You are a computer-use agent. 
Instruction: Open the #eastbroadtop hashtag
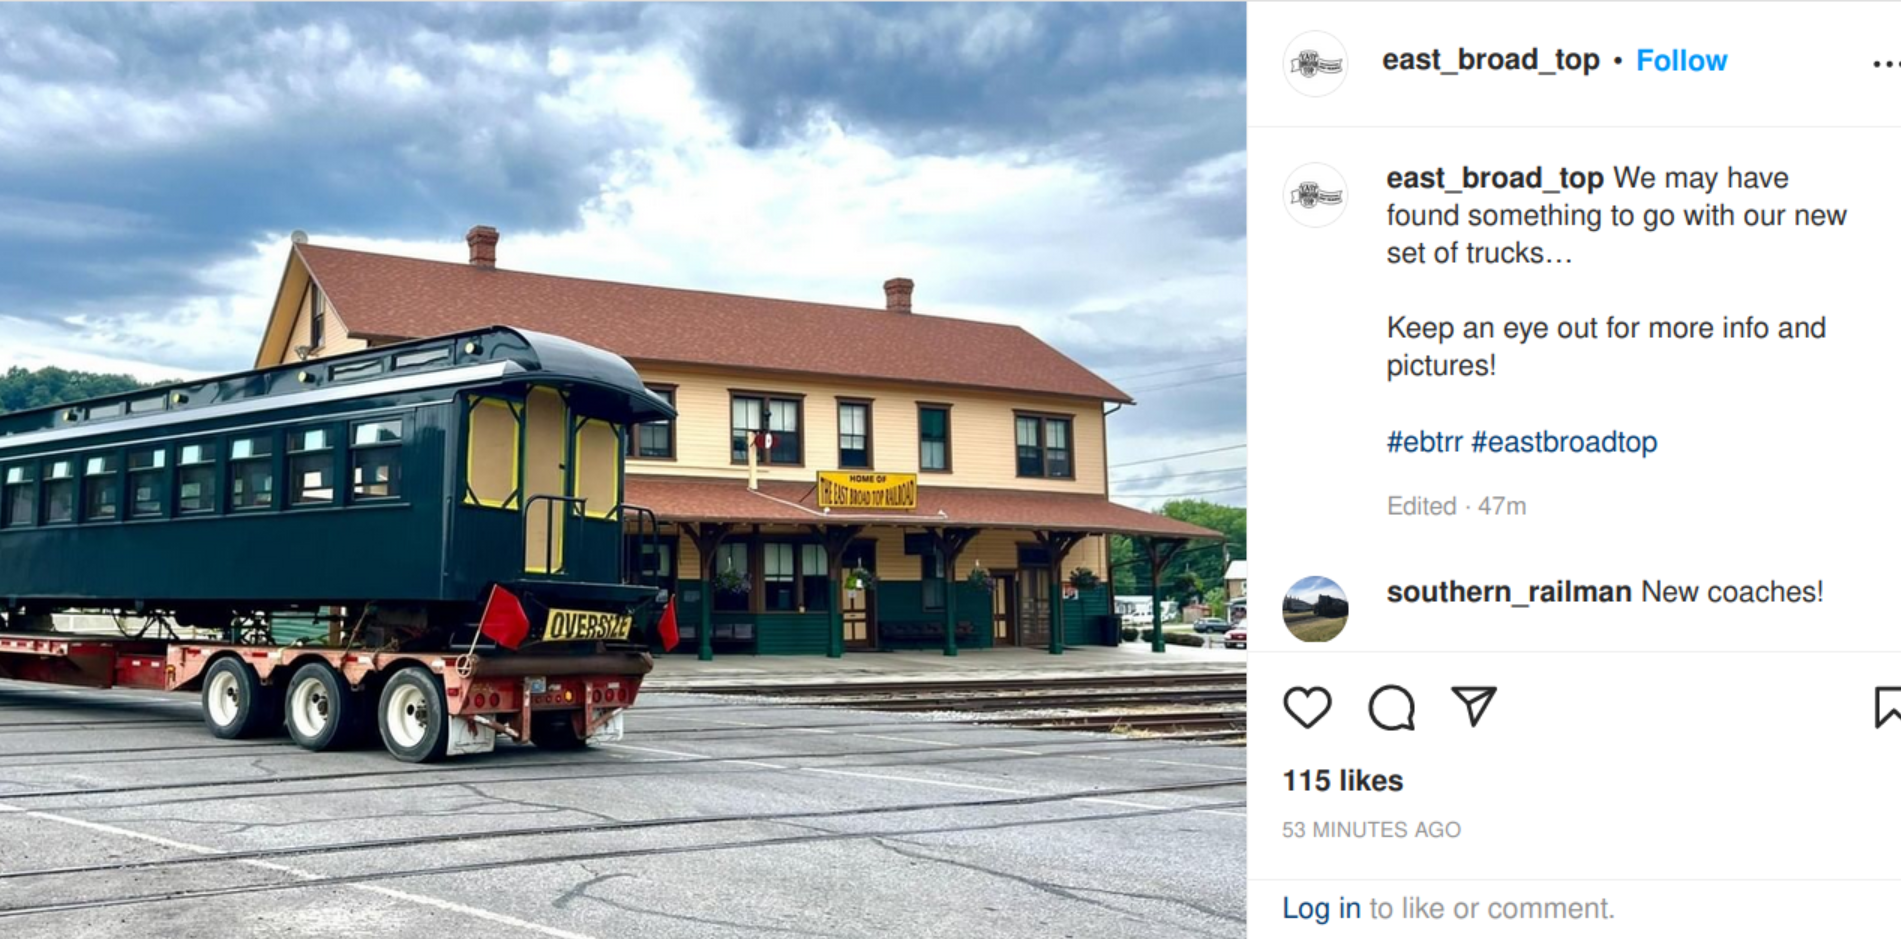point(1564,442)
